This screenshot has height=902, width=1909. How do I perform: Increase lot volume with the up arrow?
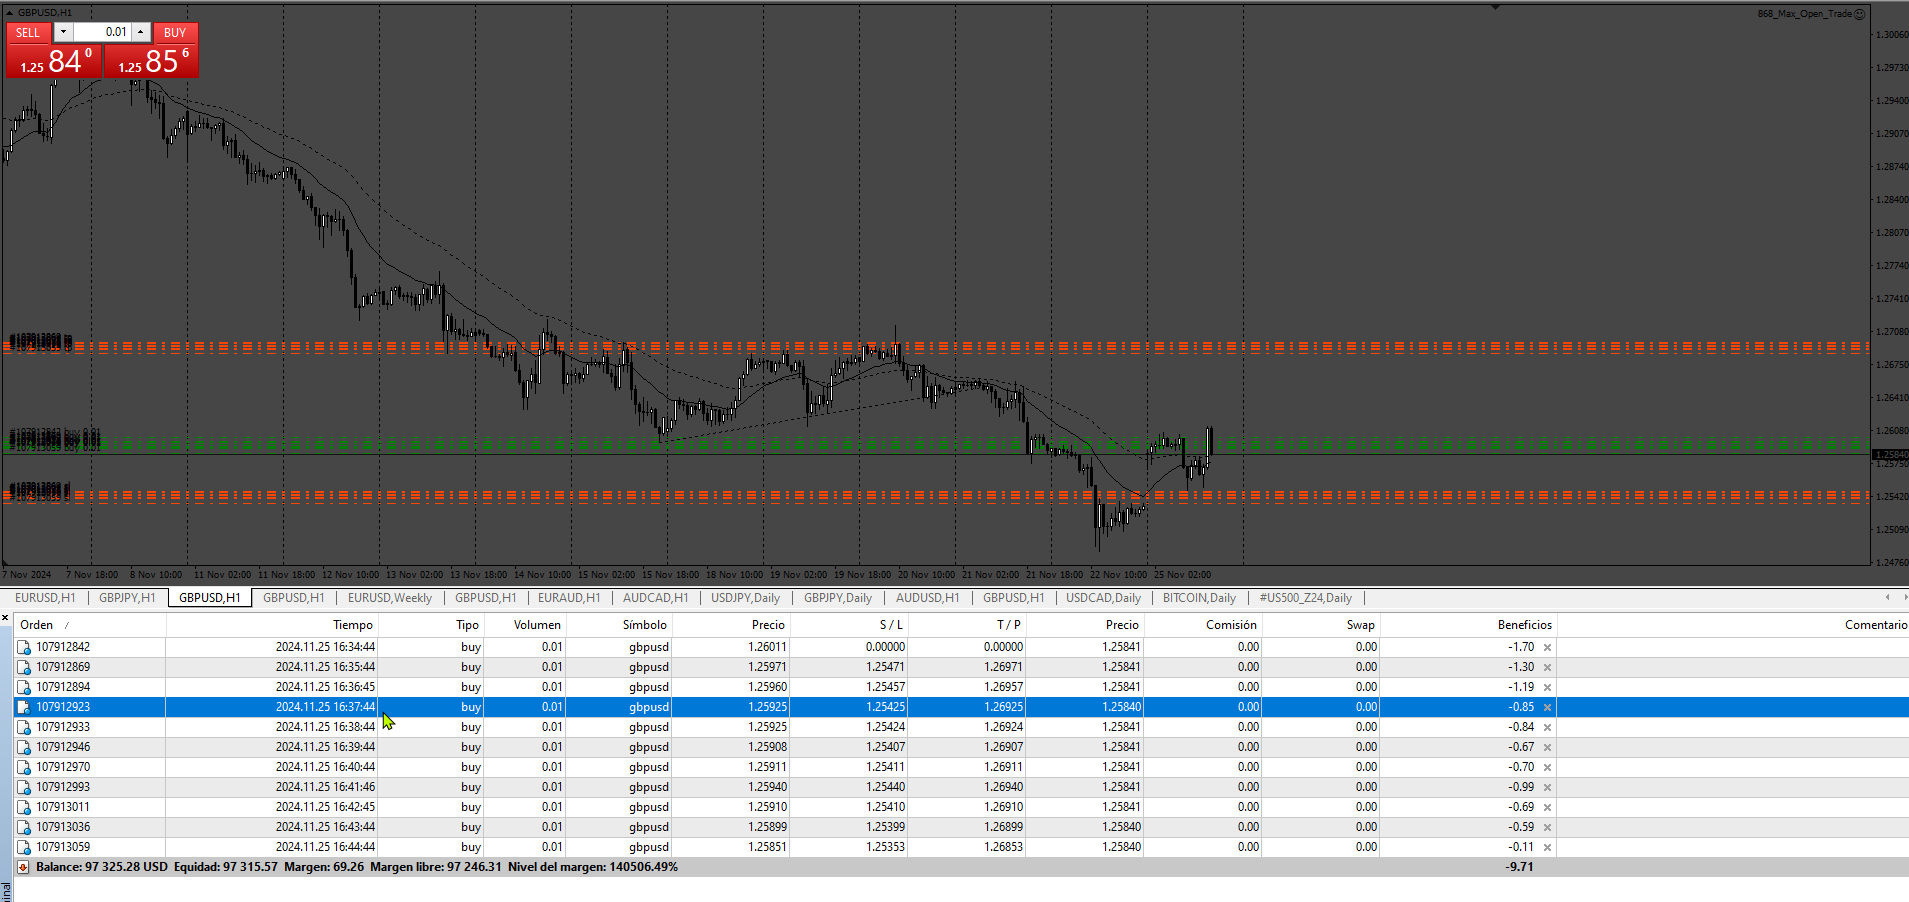[x=141, y=32]
